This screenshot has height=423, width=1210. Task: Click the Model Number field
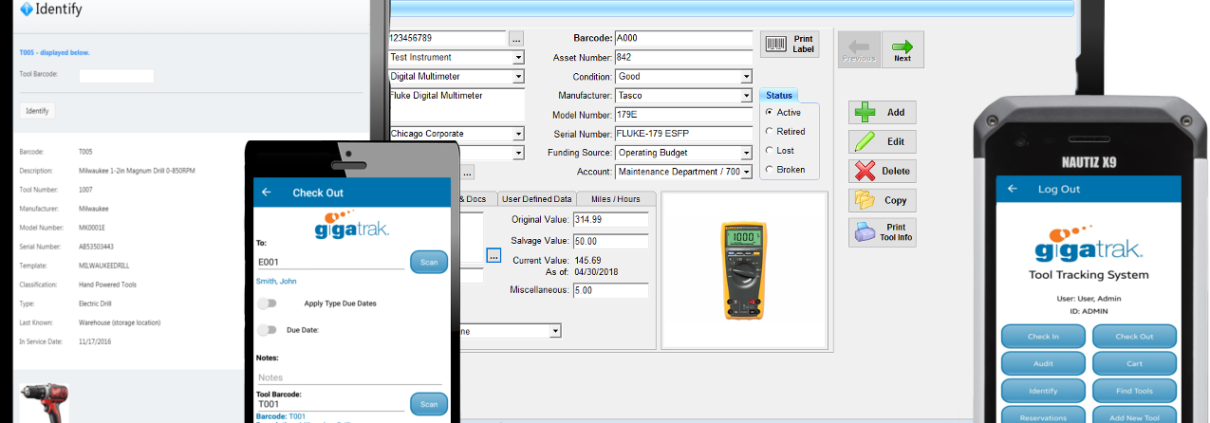click(683, 115)
